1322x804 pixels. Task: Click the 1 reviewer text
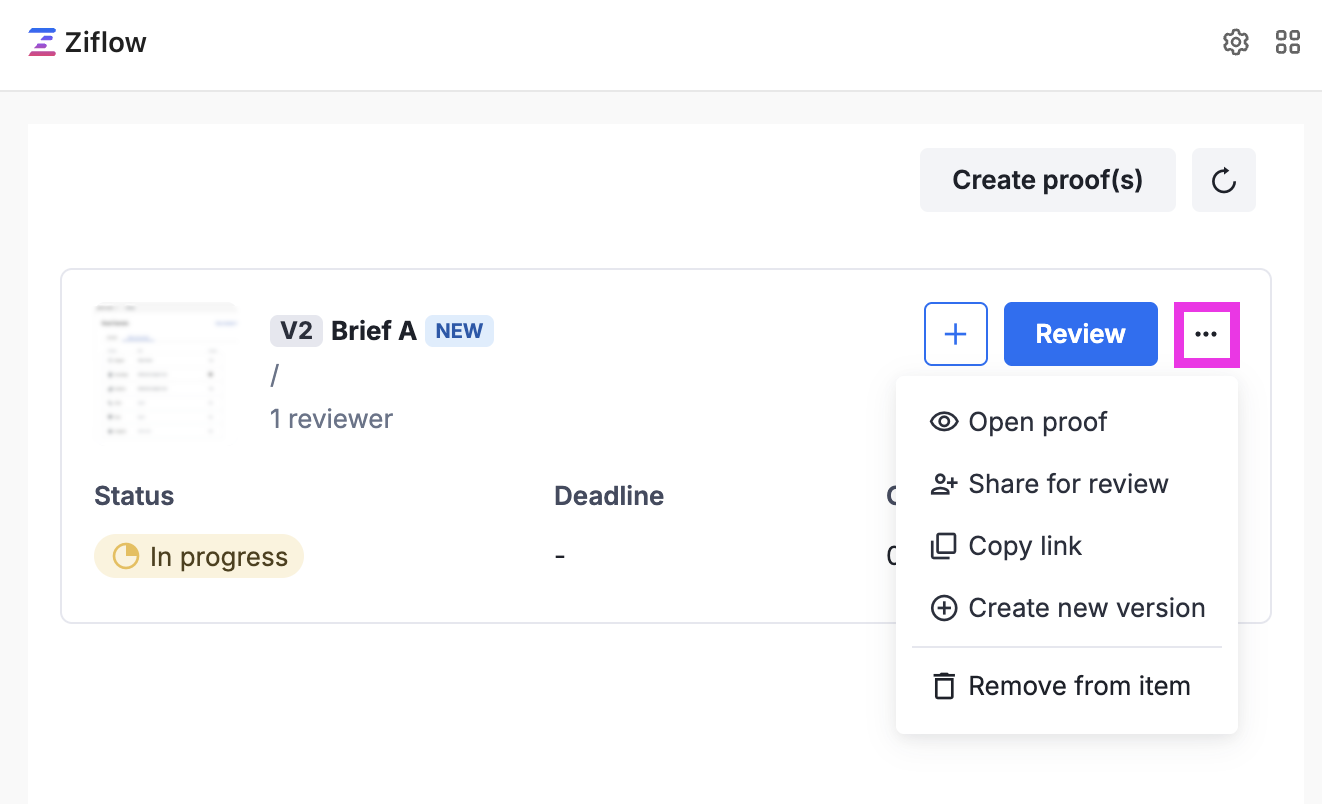pyautogui.click(x=331, y=419)
